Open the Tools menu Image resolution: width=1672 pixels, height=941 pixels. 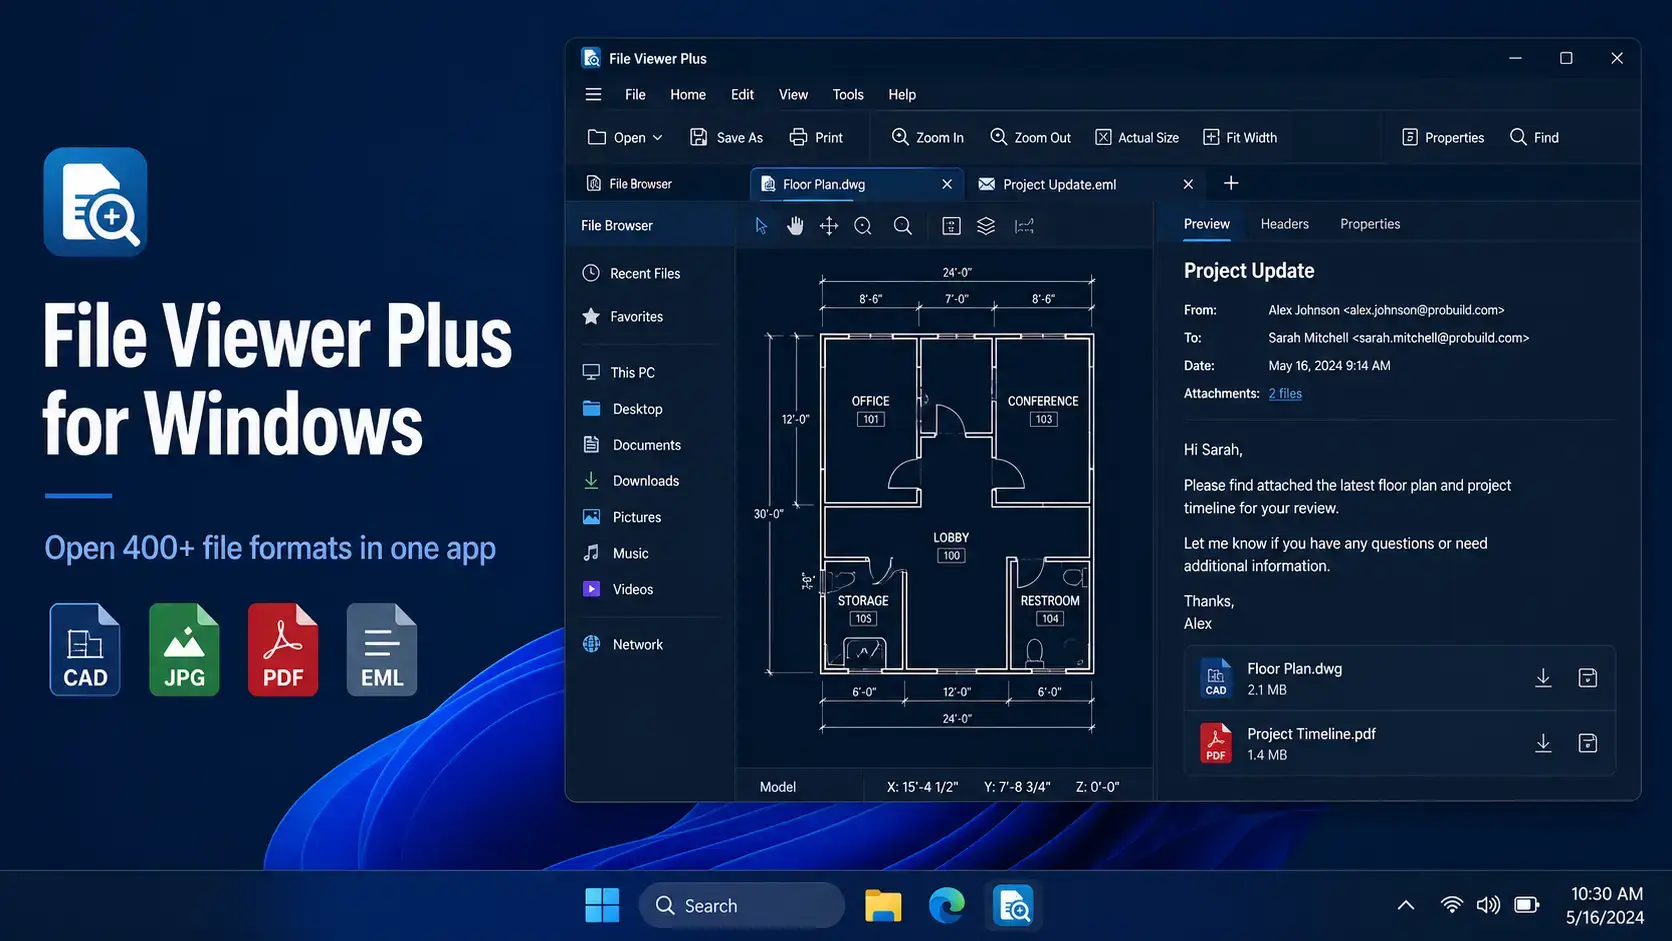click(x=848, y=94)
